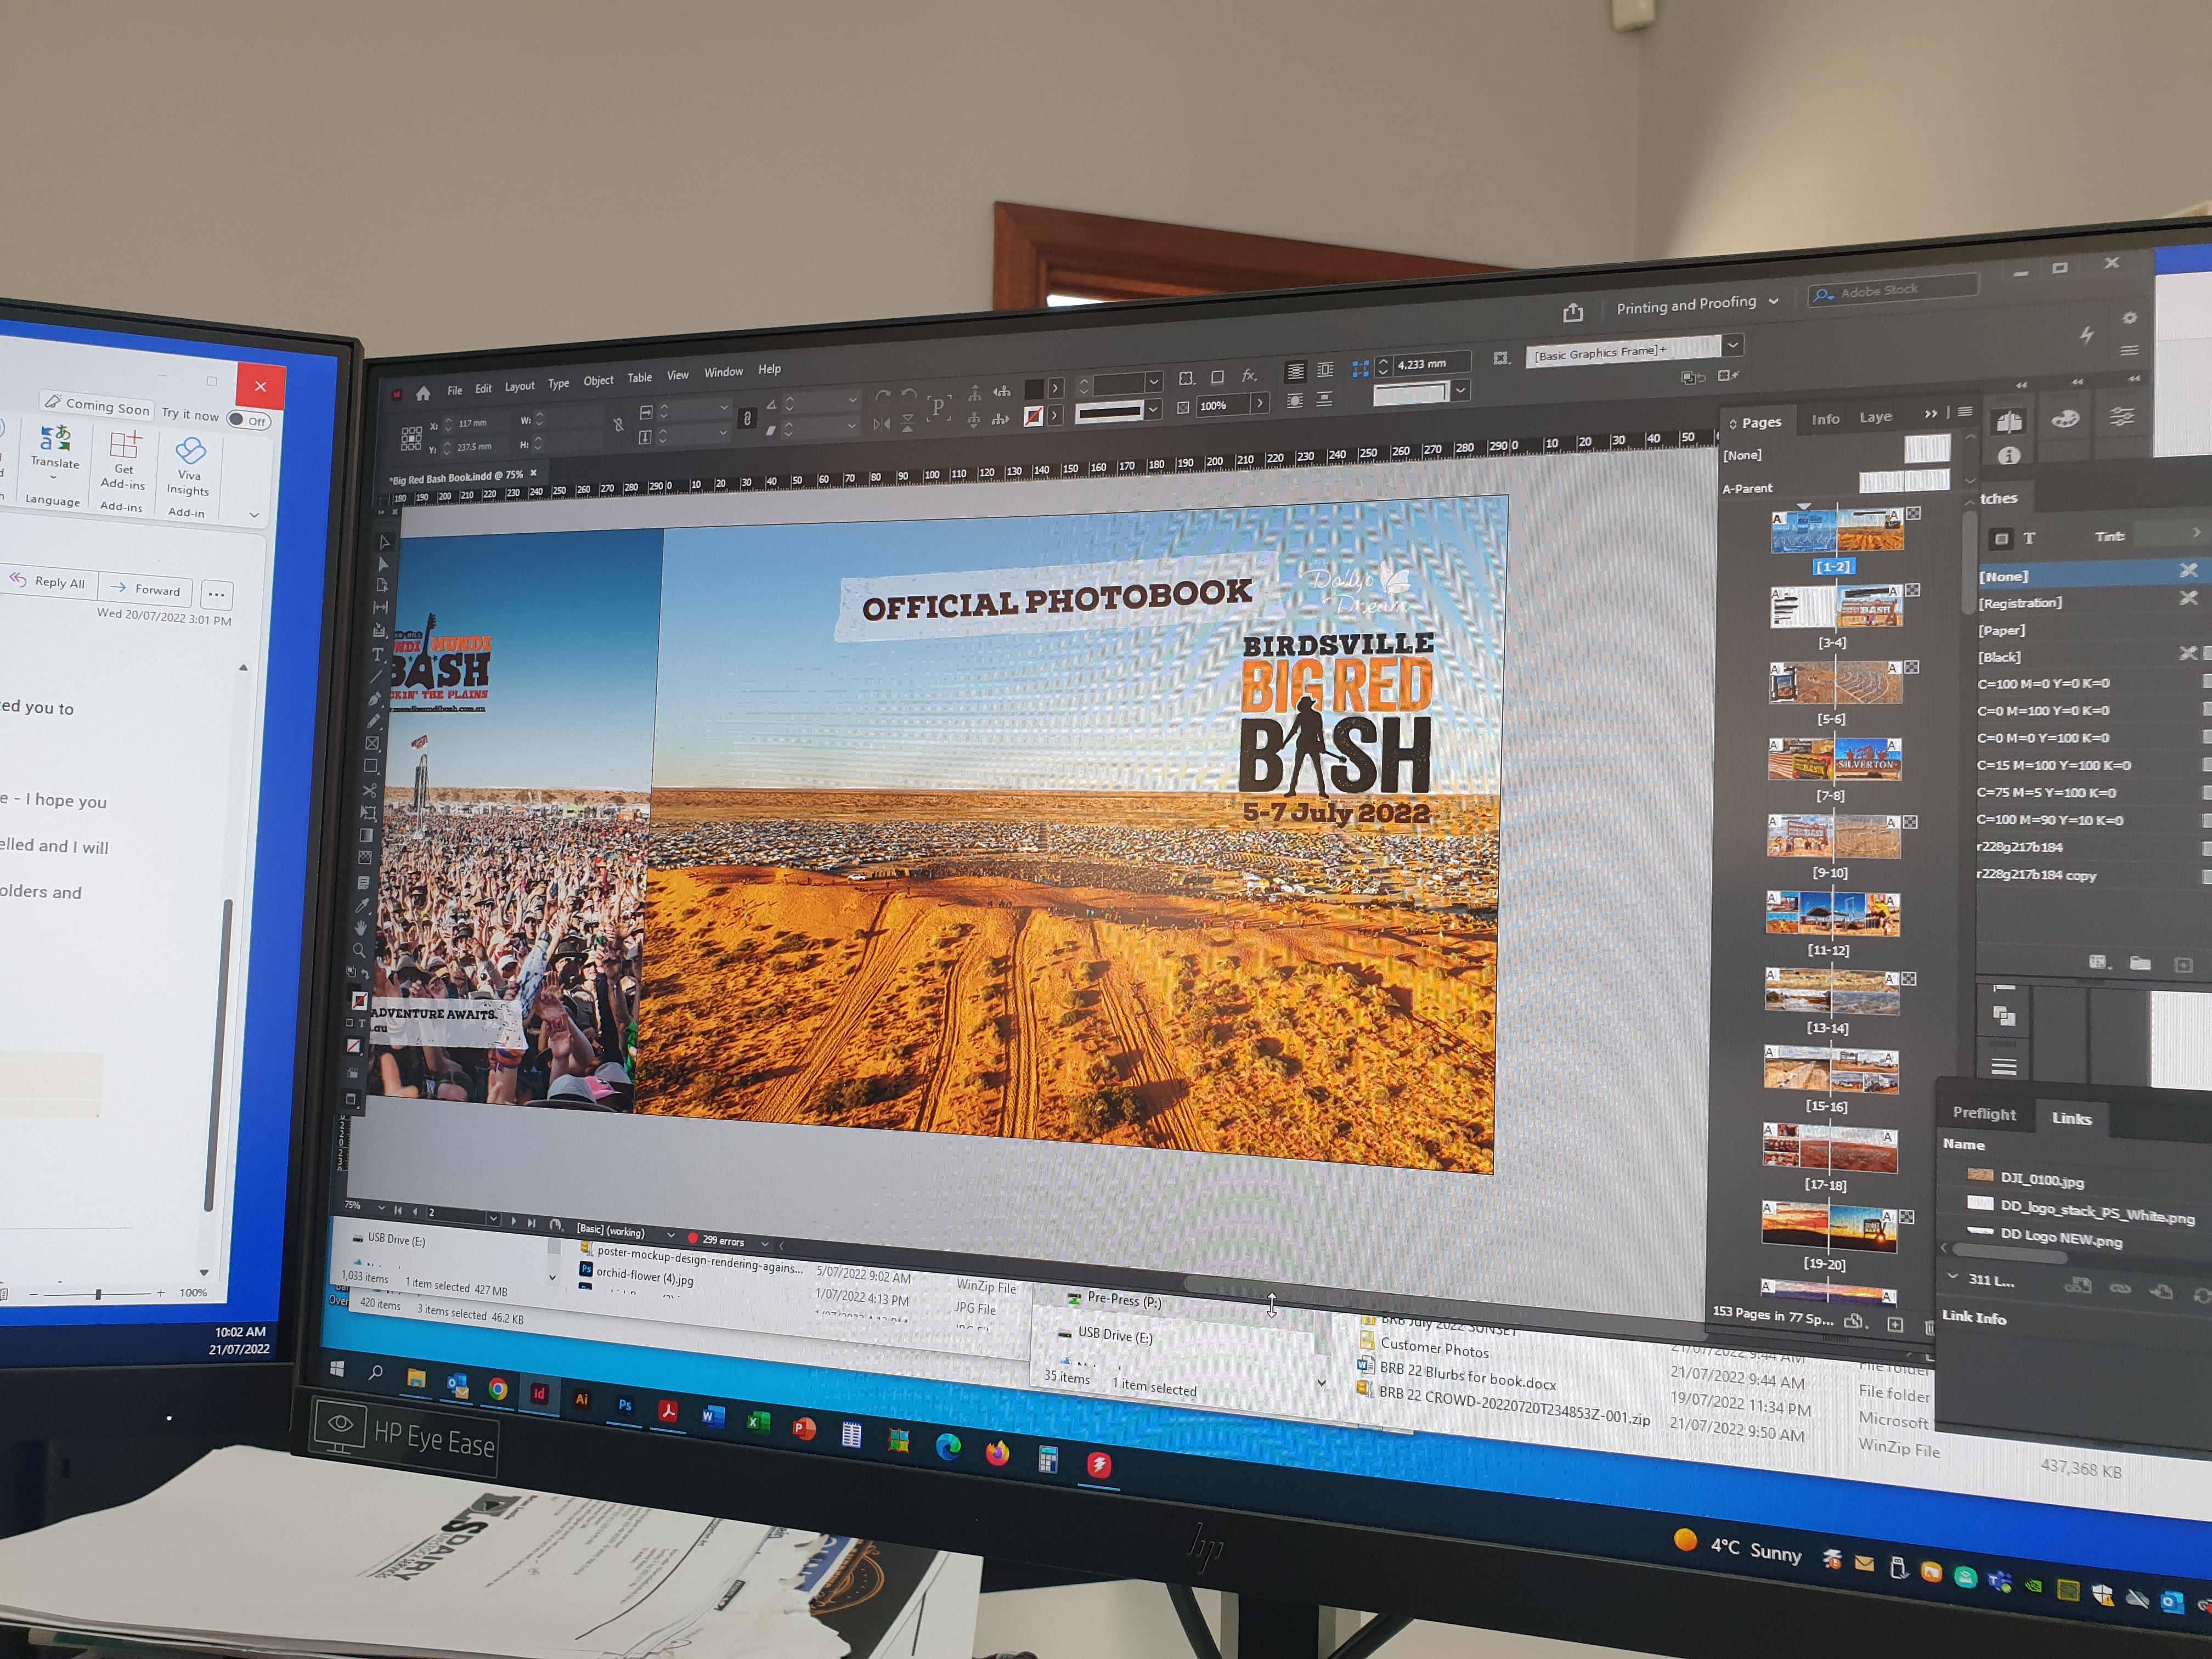The height and width of the screenshot is (1659, 2212).
Task: Open the Layout menu
Action: [x=519, y=386]
